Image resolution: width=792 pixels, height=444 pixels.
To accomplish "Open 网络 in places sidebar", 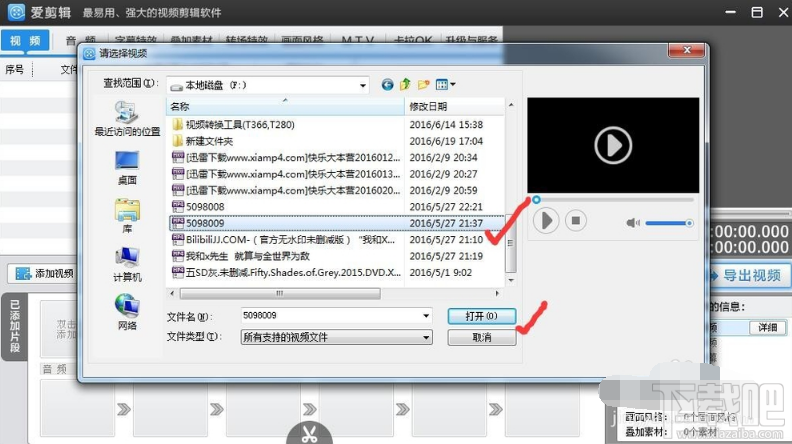I will tap(127, 313).
